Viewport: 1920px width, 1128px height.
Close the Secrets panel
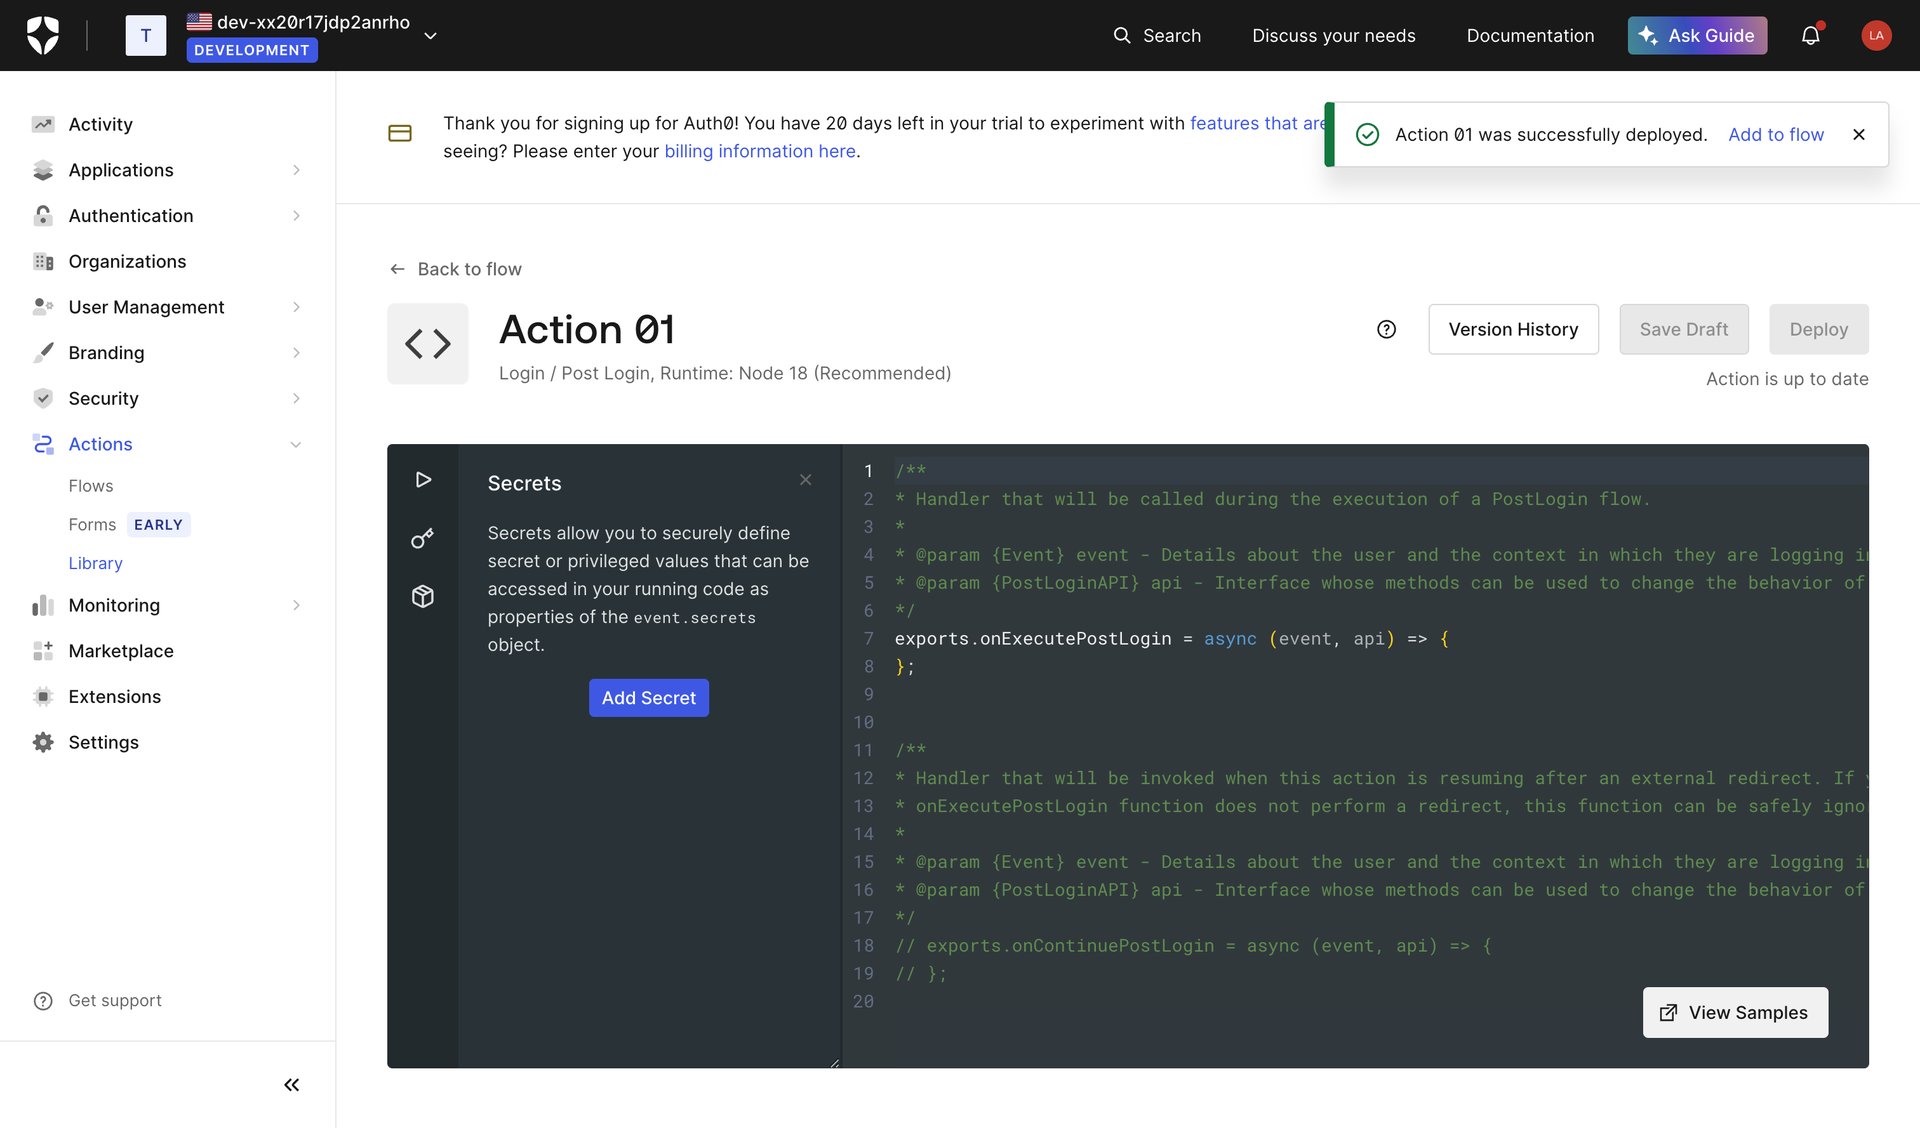(x=805, y=479)
